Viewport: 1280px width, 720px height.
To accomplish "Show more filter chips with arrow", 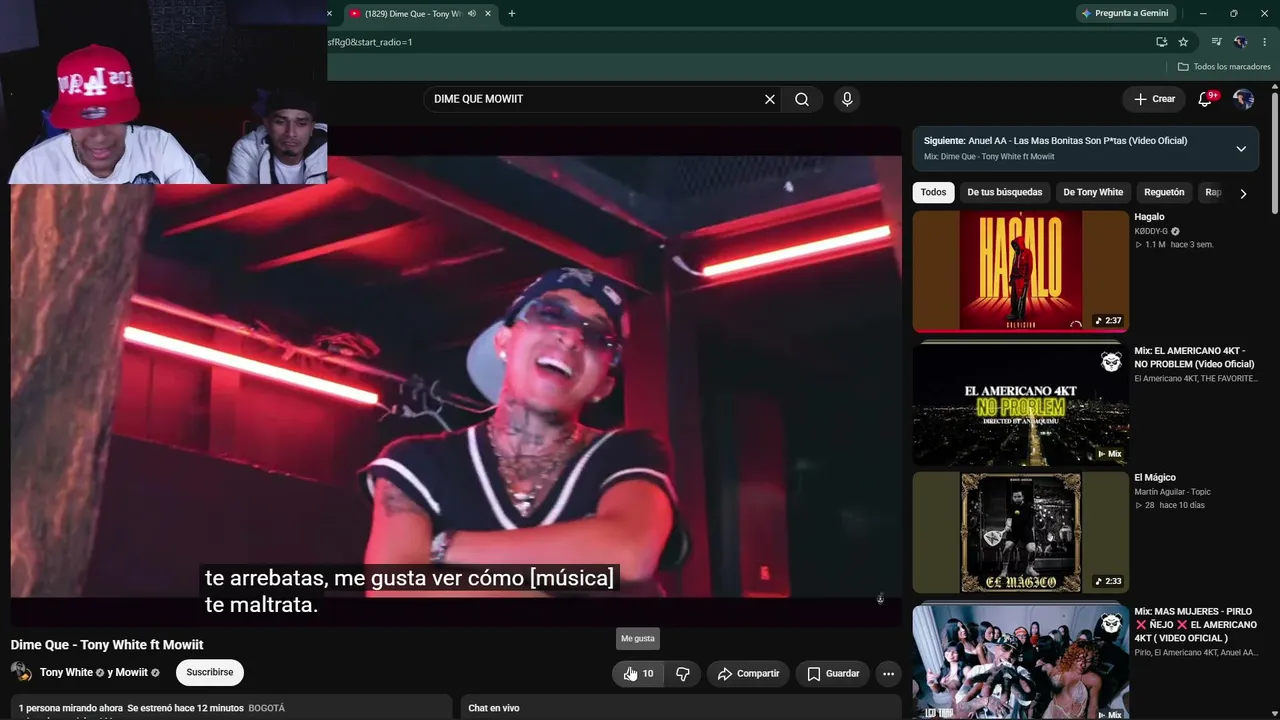I will [x=1243, y=193].
